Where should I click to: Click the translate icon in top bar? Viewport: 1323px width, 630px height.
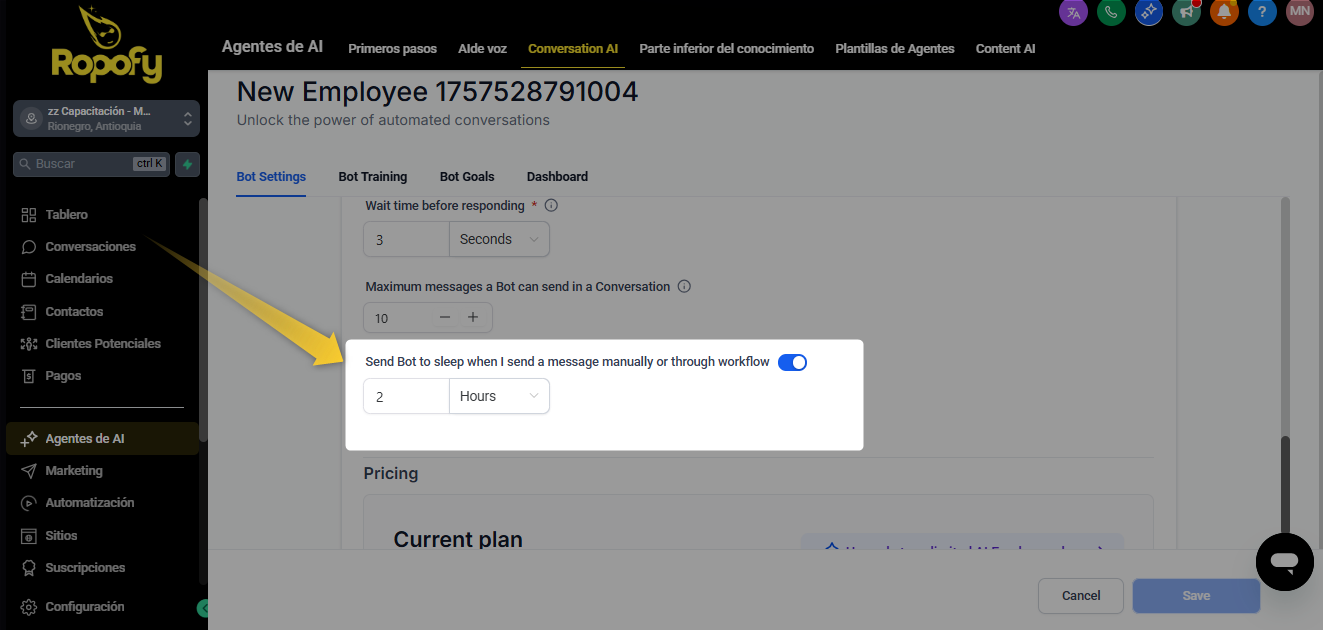pos(1073,12)
